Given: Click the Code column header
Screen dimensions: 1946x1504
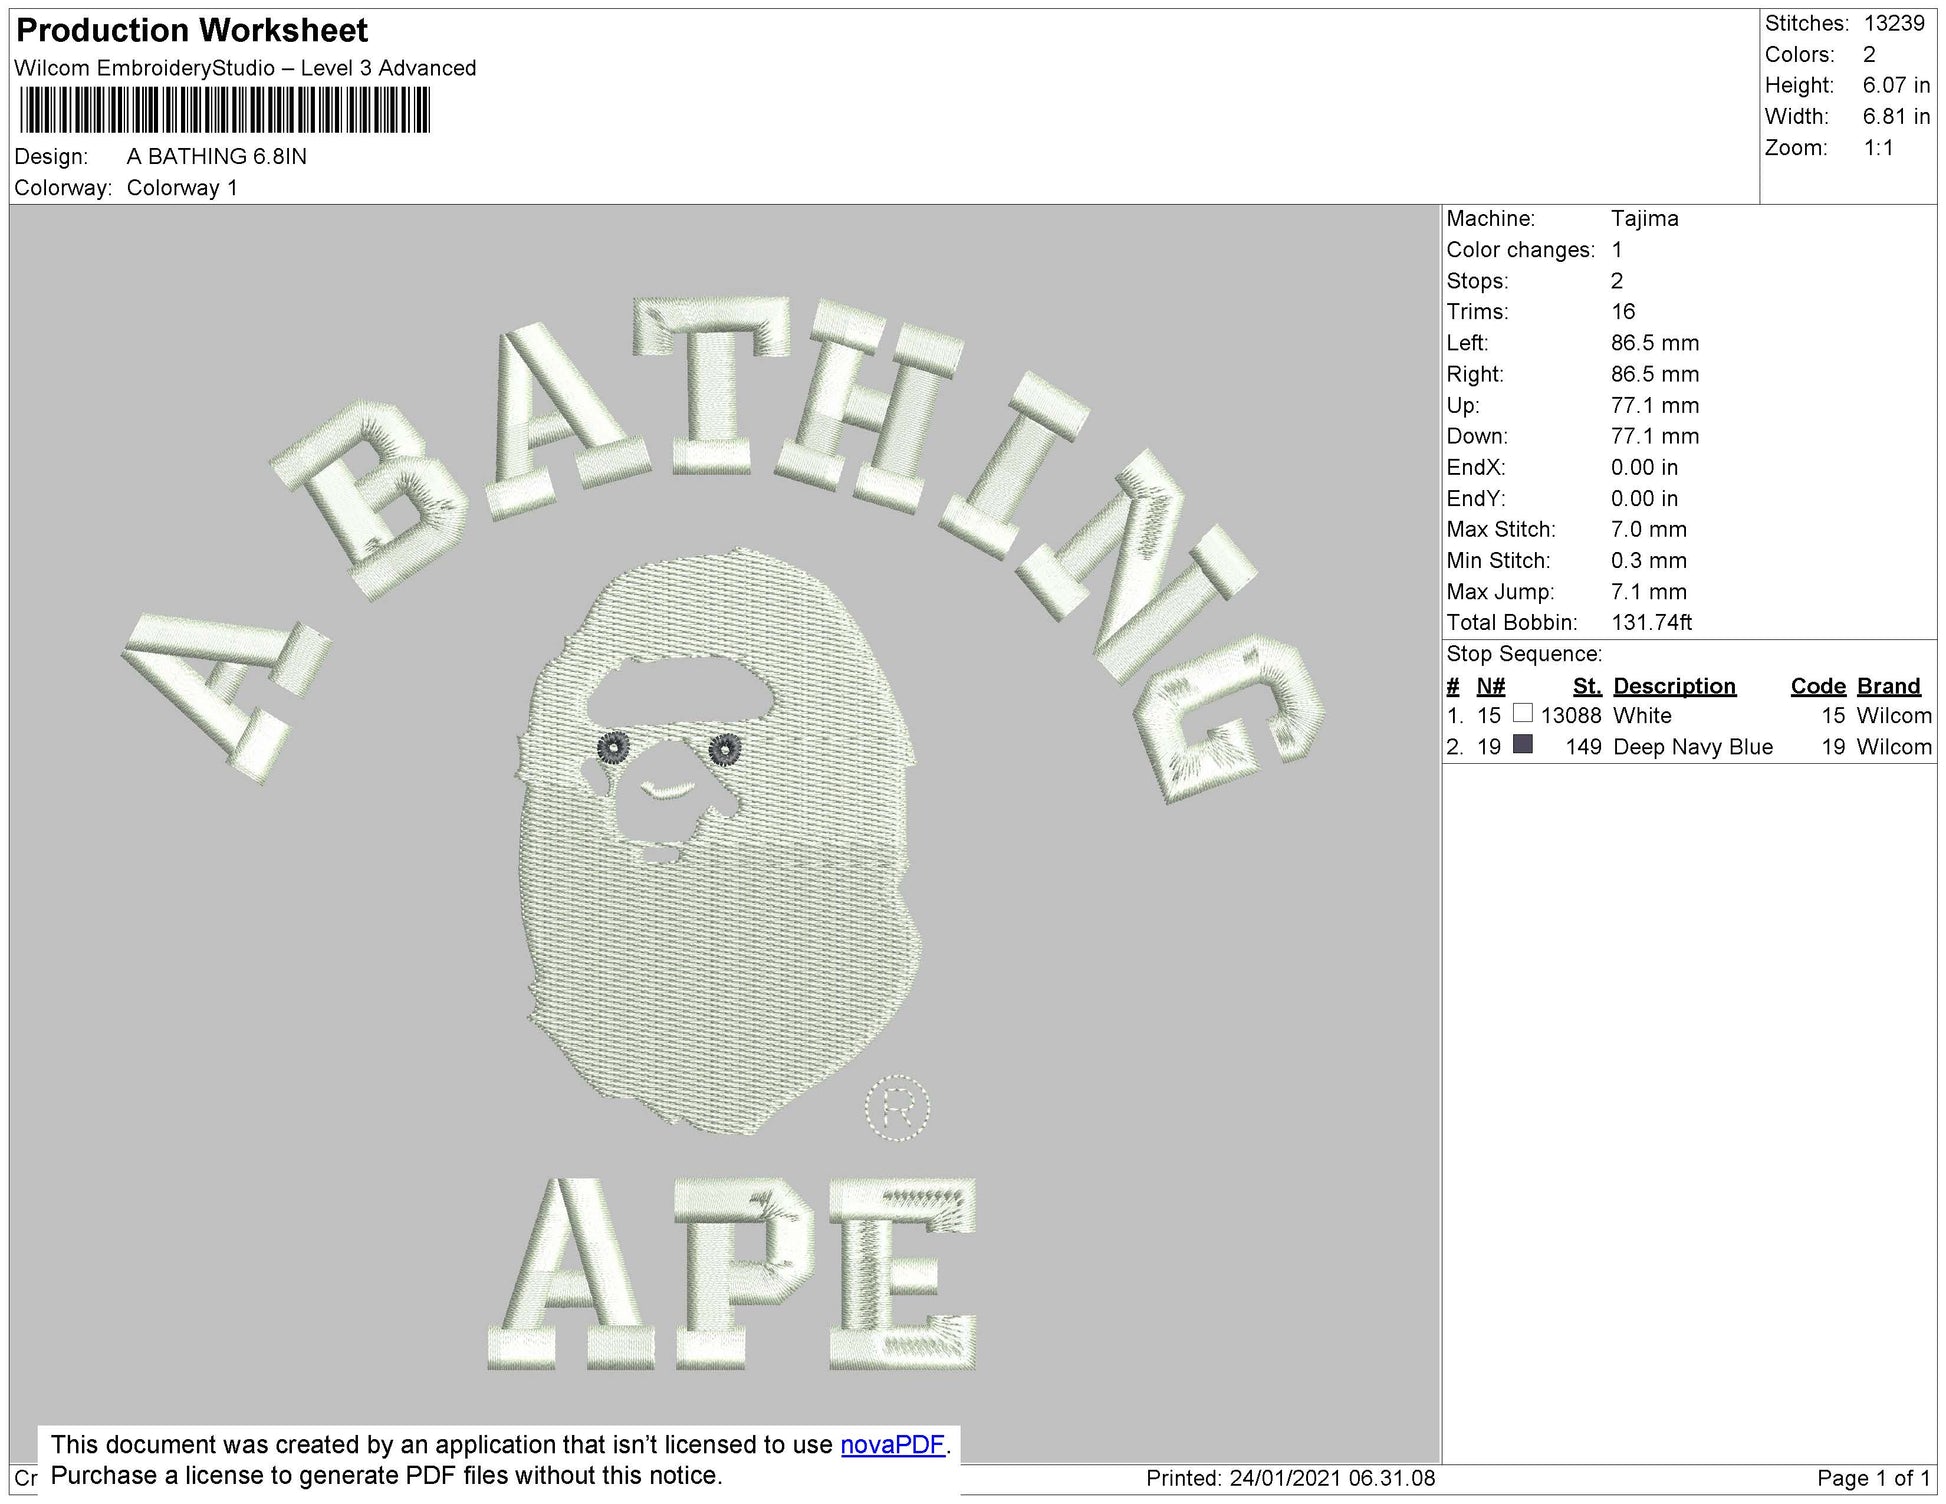Looking at the screenshot, I should pos(1817,686).
